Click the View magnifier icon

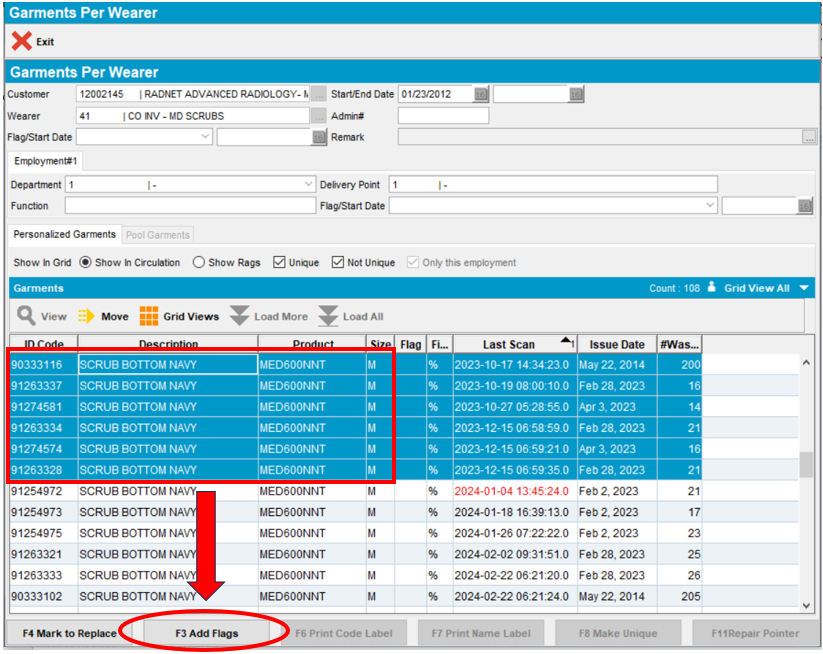(26, 316)
